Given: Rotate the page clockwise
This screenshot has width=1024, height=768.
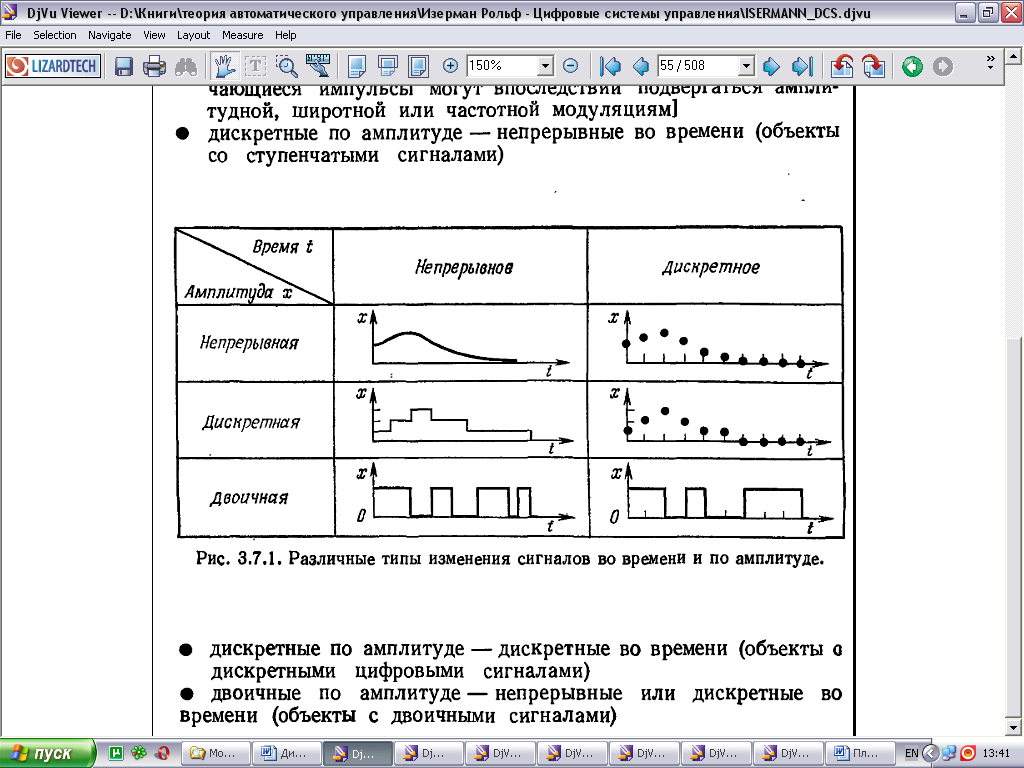Looking at the screenshot, I should click(873, 66).
